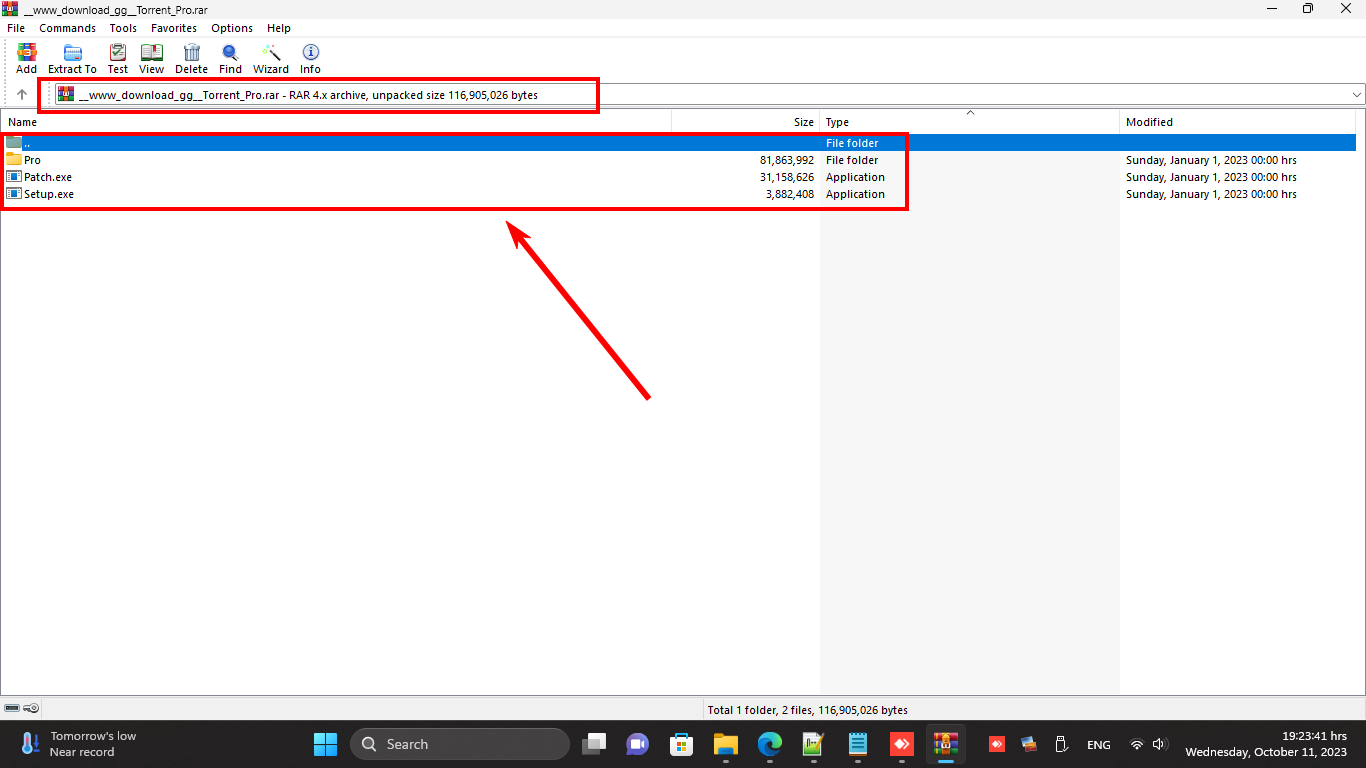Click the WinRAR taskbar icon
Image resolution: width=1366 pixels, height=768 pixels.
pyautogui.click(x=946, y=744)
